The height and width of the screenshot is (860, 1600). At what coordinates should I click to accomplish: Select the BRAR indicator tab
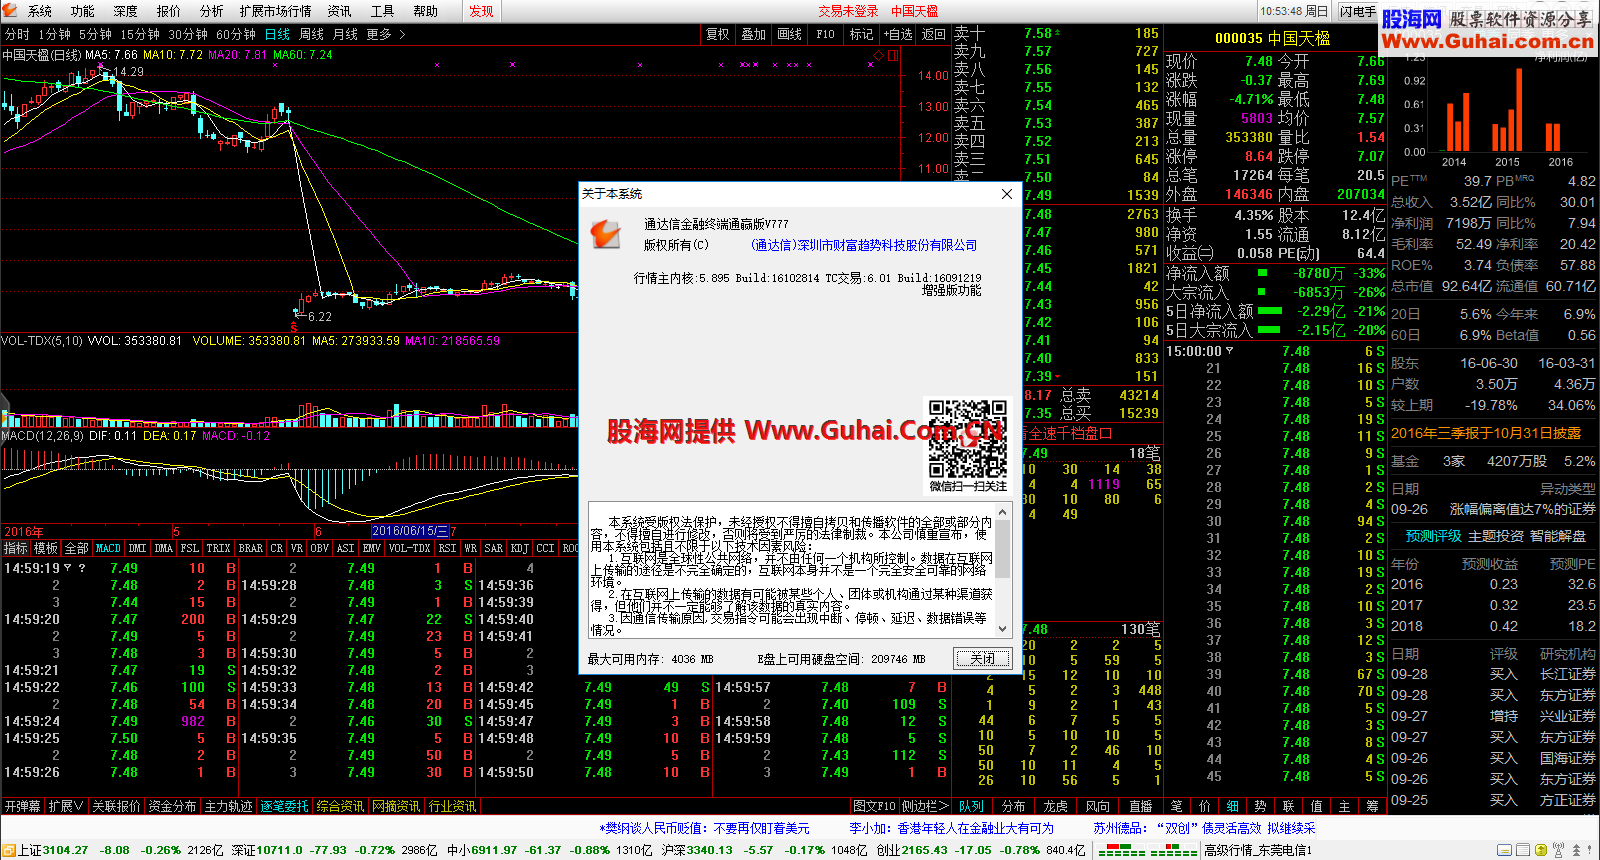(251, 548)
